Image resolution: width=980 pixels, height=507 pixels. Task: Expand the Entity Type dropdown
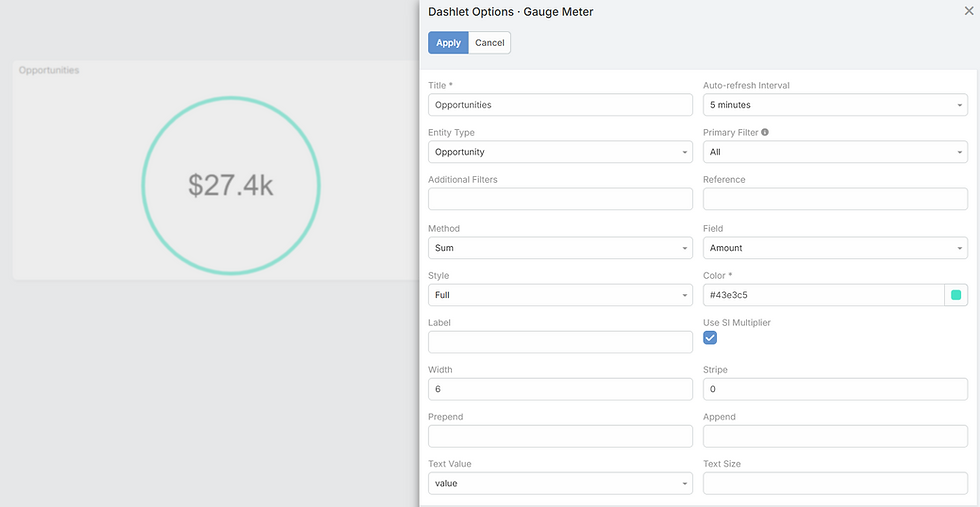tap(560, 152)
